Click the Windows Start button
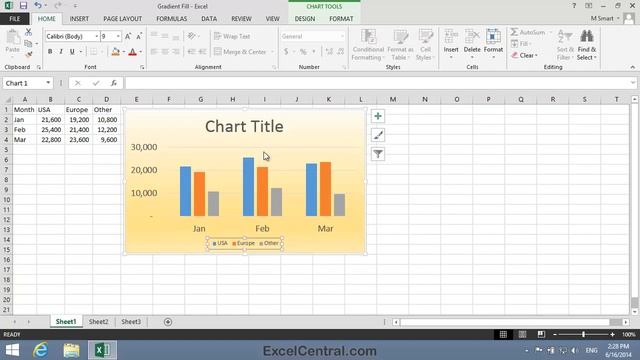640x360 pixels. point(12,350)
